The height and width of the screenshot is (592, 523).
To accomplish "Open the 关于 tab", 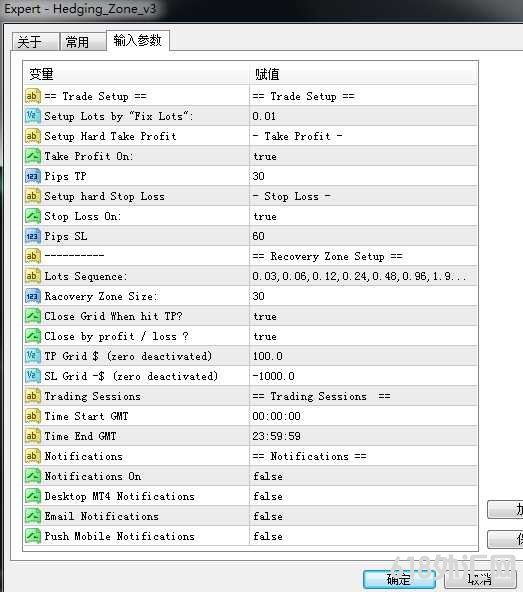I will pos(35,42).
